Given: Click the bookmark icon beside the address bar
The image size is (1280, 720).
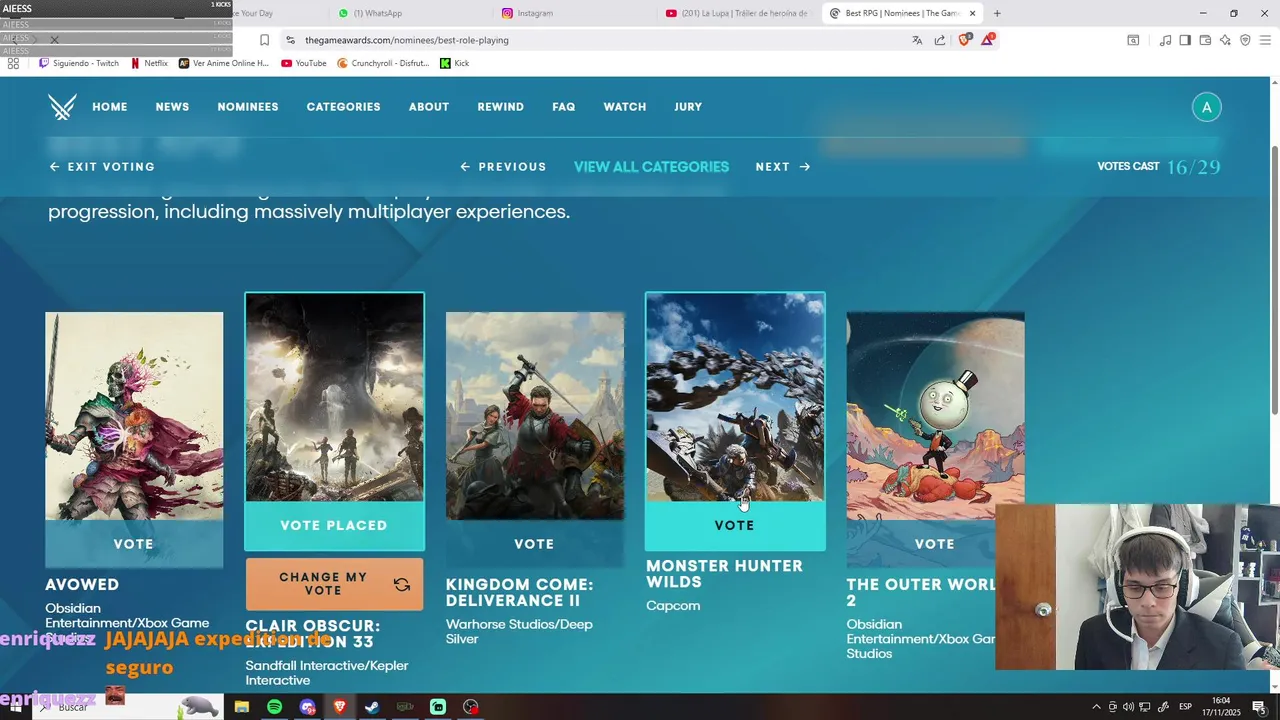Looking at the screenshot, I should (264, 40).
